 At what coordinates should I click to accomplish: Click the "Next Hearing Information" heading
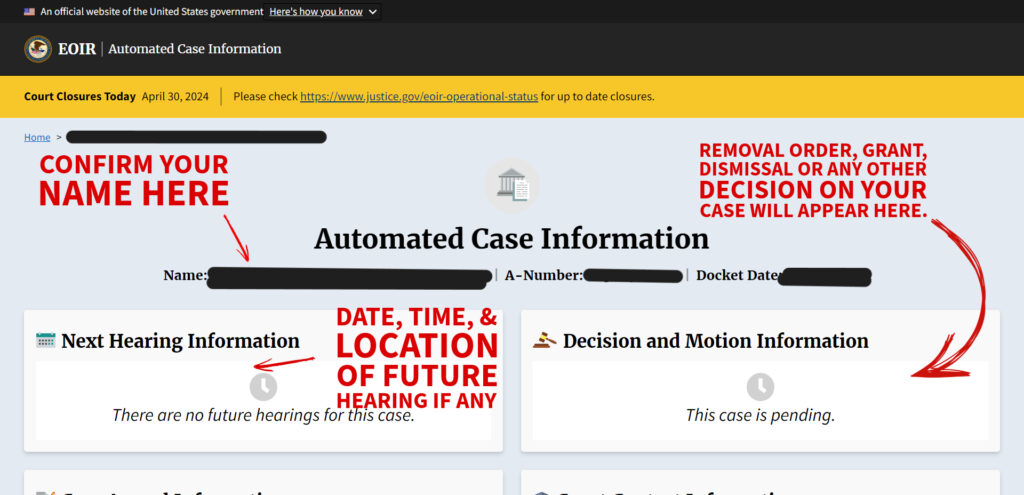pyautogui.click(x=180, y=341)
